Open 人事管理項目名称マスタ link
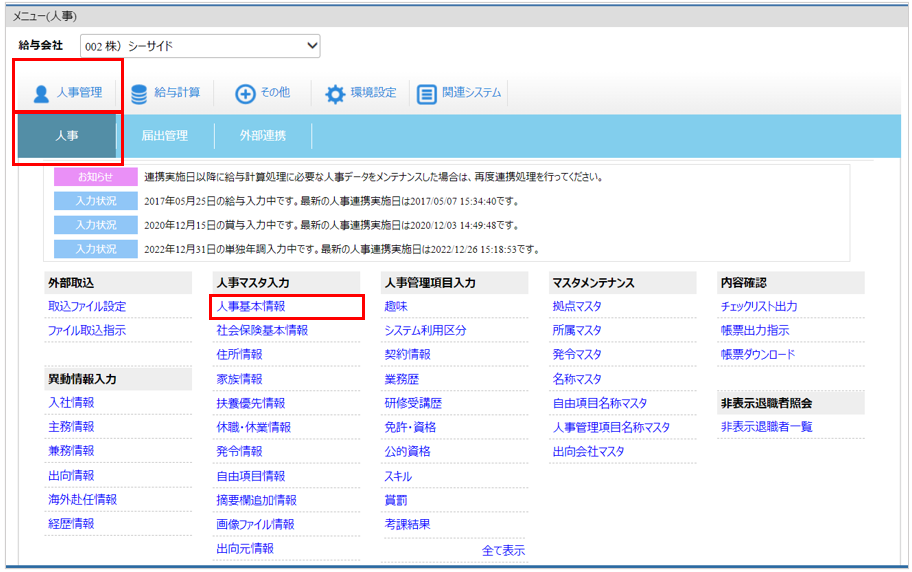 coord(611,428)
